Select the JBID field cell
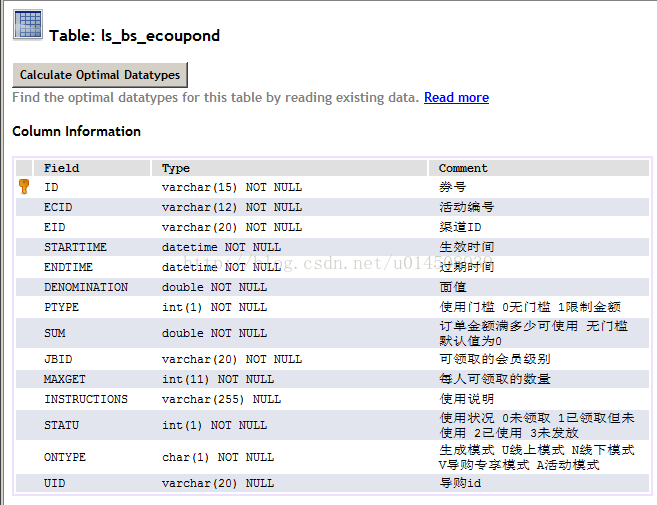This screenshot has height=505, width=657. (x=92, y=360)
